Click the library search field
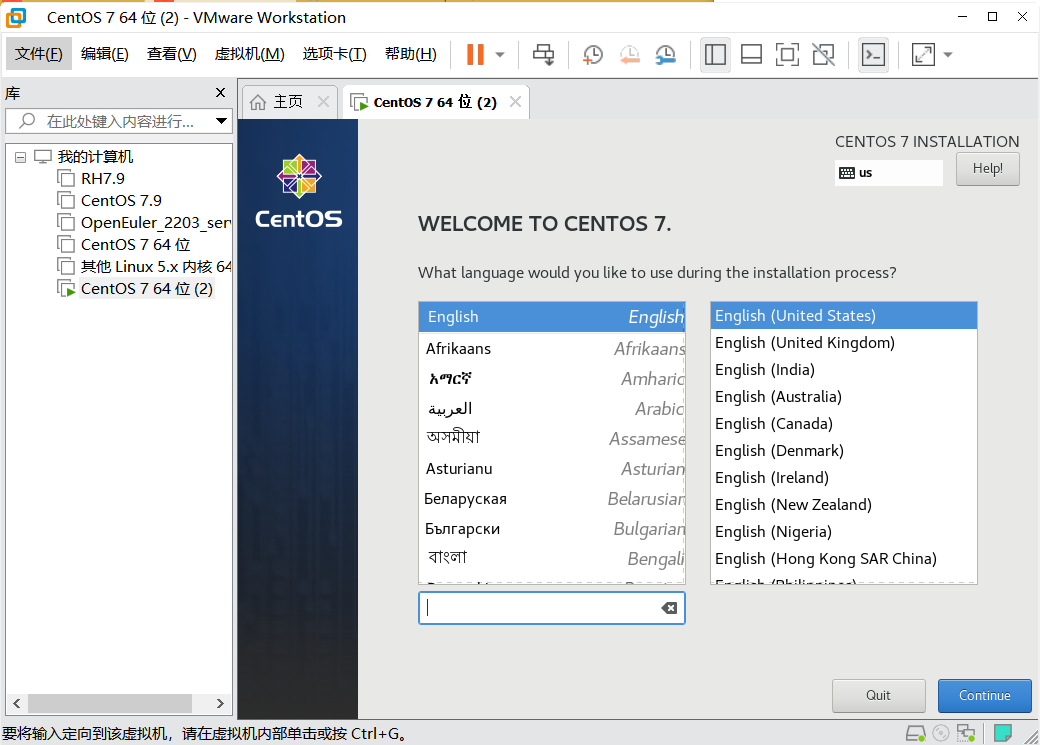 tap(119, 121)
